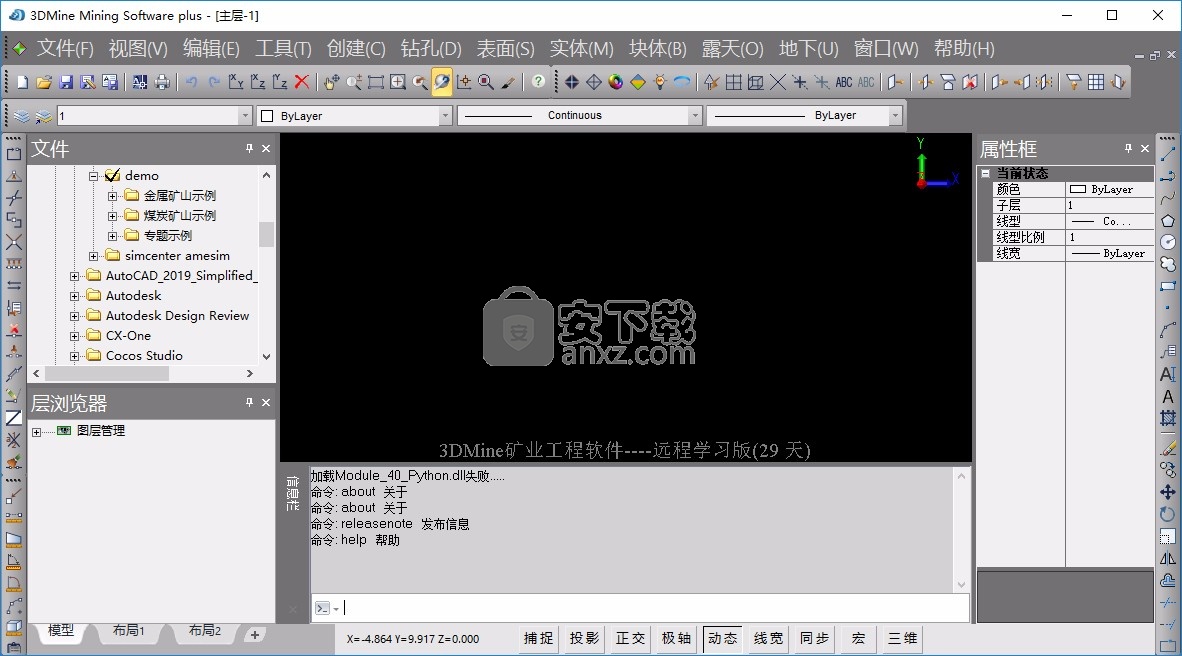Collapse the demo folder node

click(93, 176)
